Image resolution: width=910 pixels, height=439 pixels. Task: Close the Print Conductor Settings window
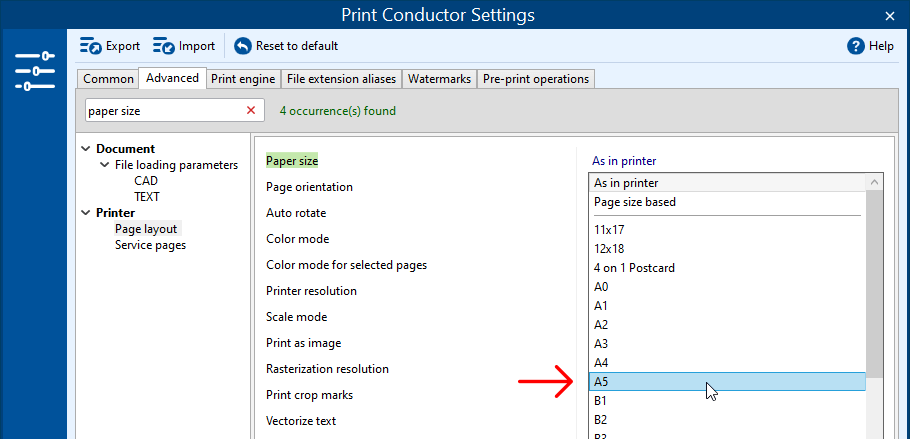tap(890, 16)
